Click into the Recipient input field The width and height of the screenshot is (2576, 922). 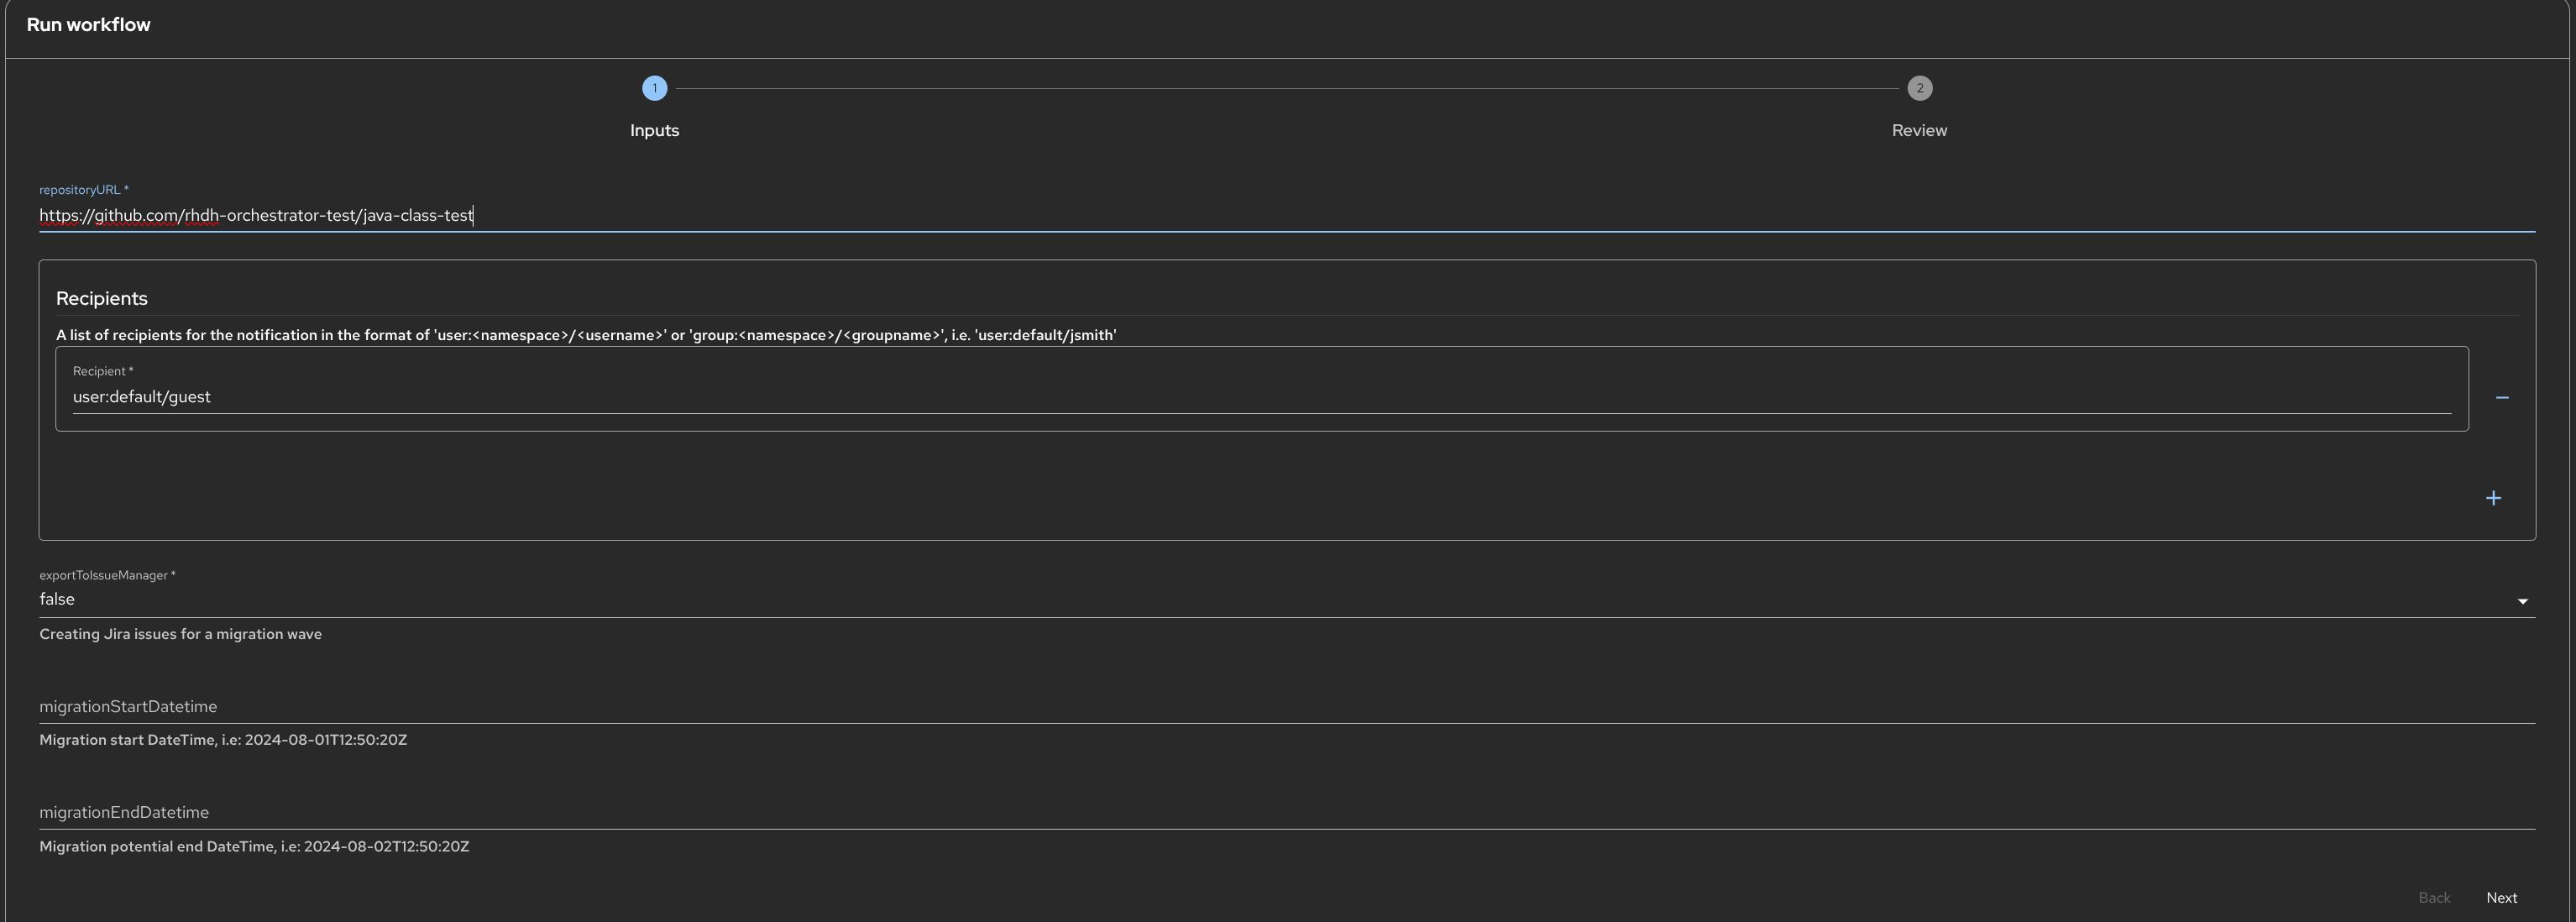pos(1260,397)
